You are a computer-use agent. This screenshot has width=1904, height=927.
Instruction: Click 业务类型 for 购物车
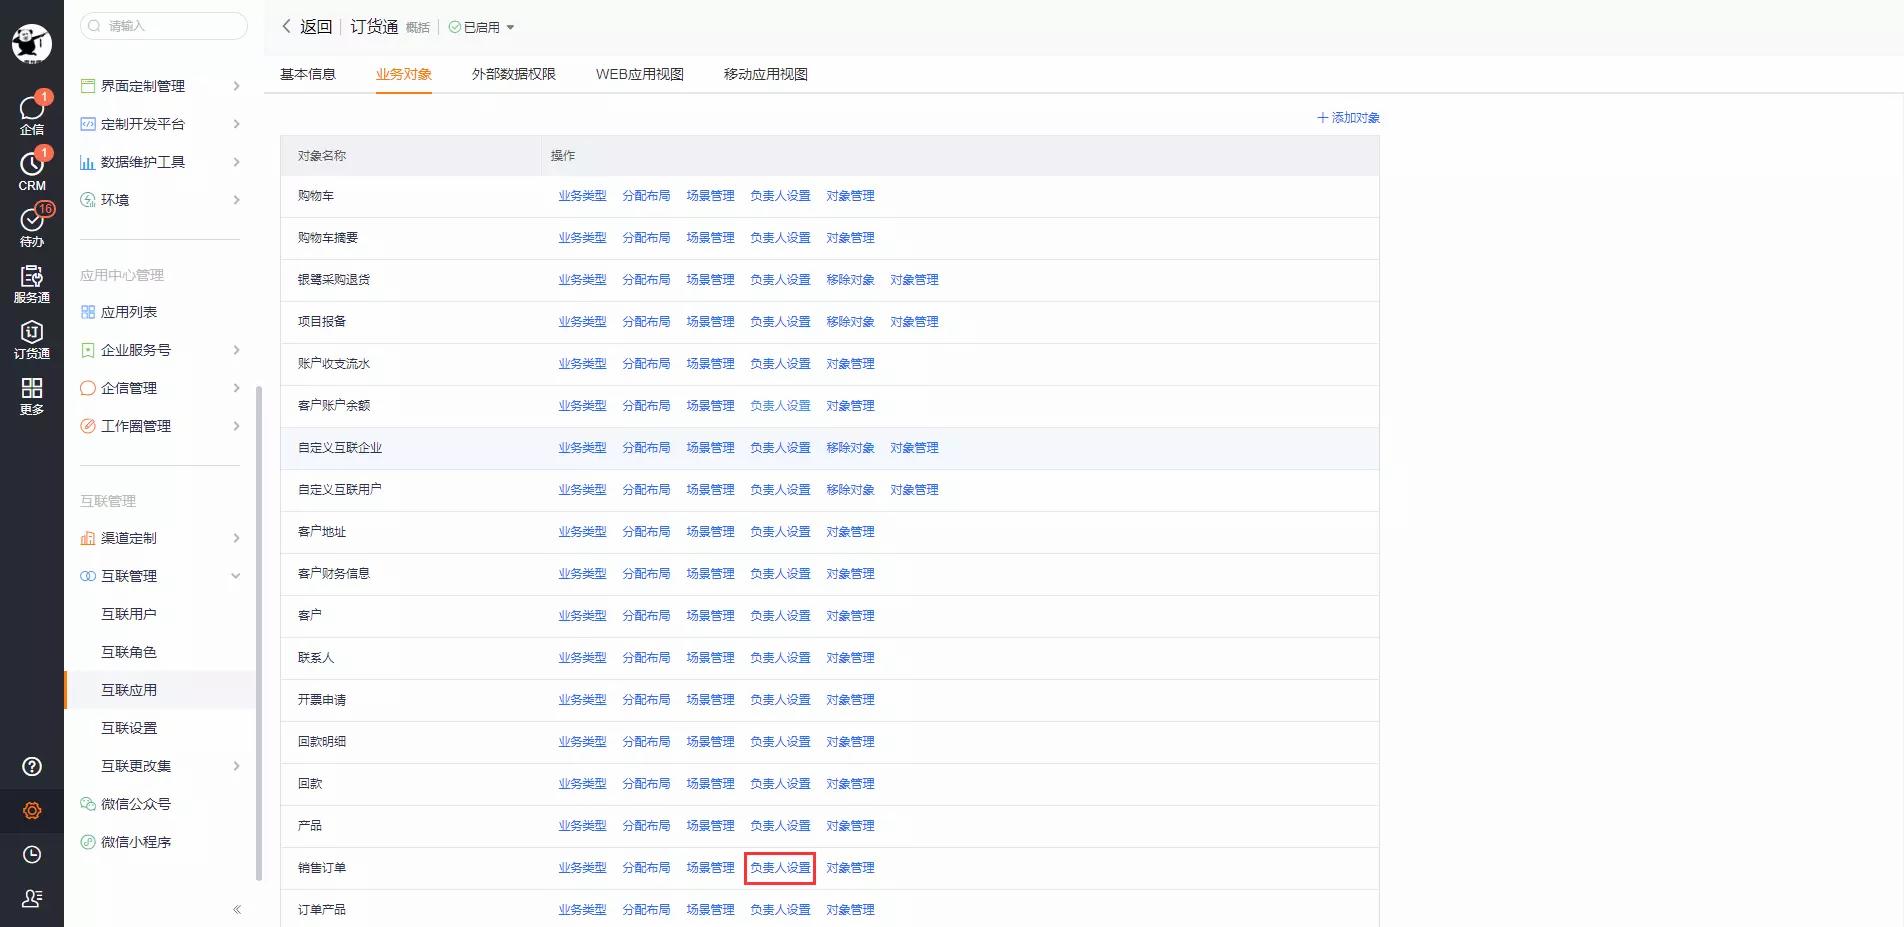[x=582, y=196]
